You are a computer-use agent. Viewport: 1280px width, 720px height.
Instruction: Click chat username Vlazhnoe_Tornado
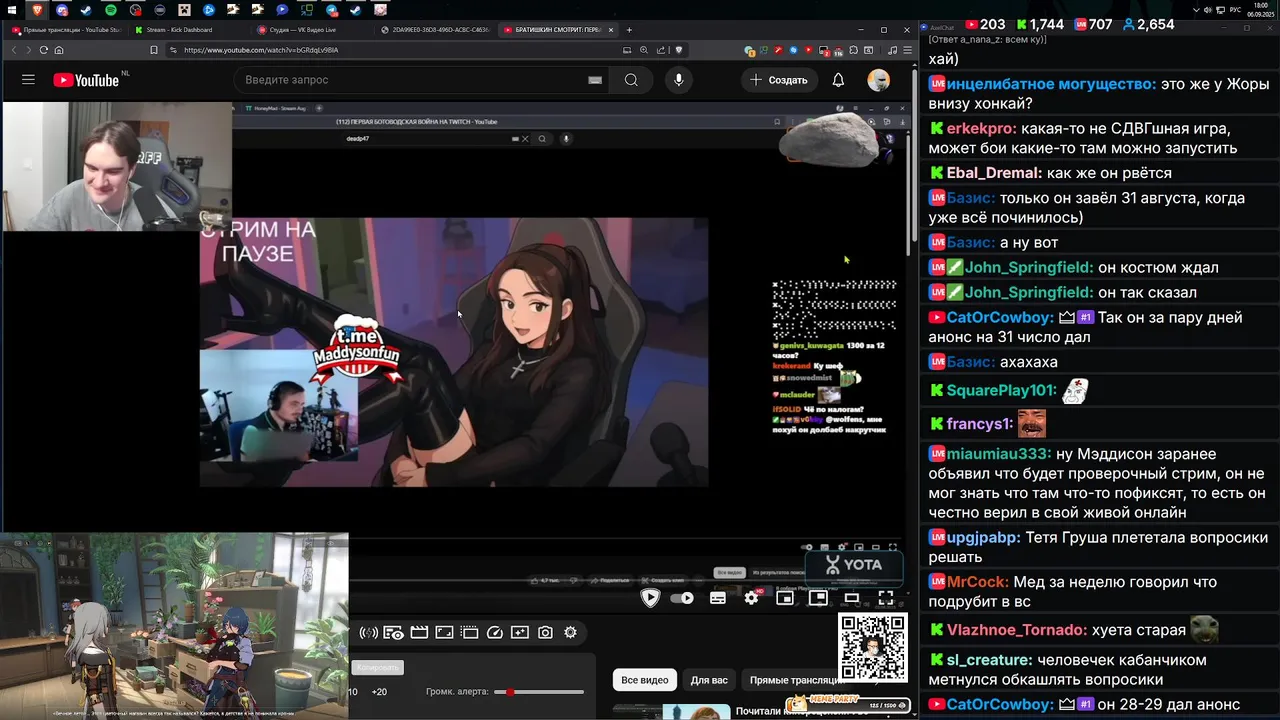pyautogui.click(x=1017, y=630)
